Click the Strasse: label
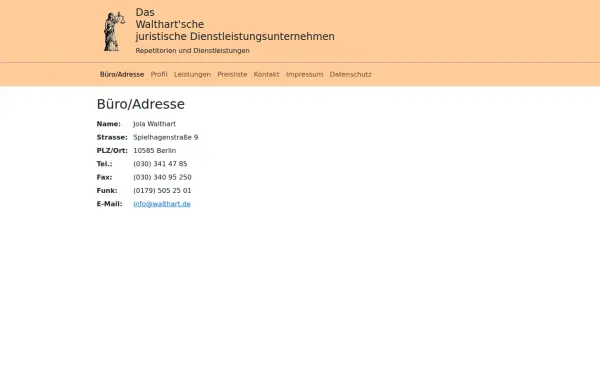The image size is (600, 375). (x=112, y=137)
